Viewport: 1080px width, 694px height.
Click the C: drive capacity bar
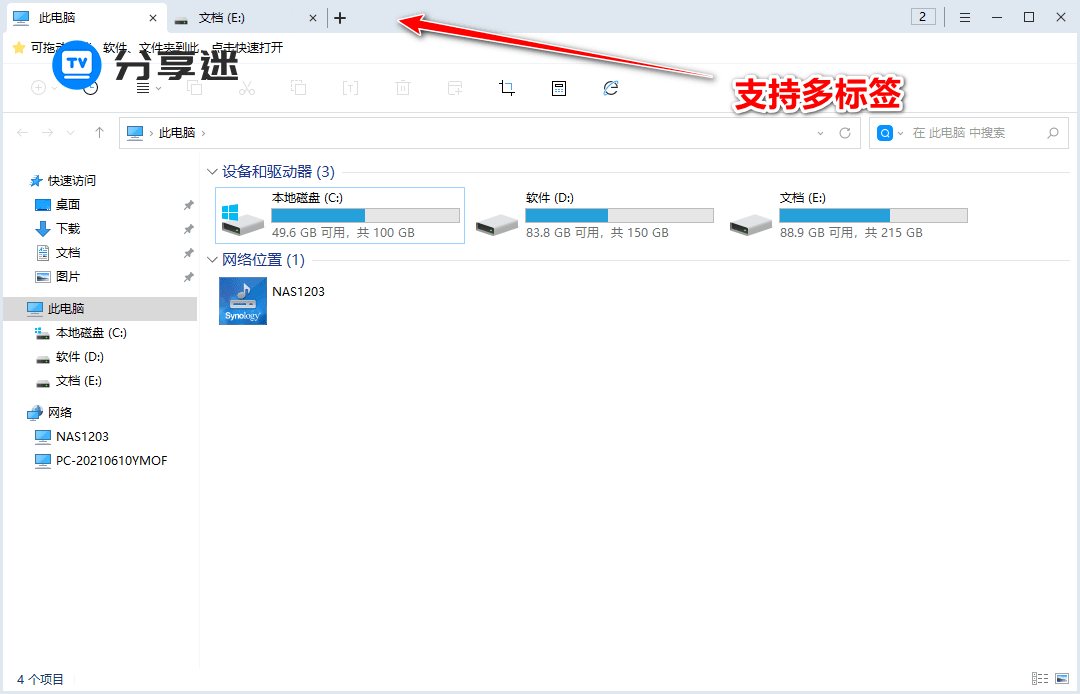(x=364, y=215)
